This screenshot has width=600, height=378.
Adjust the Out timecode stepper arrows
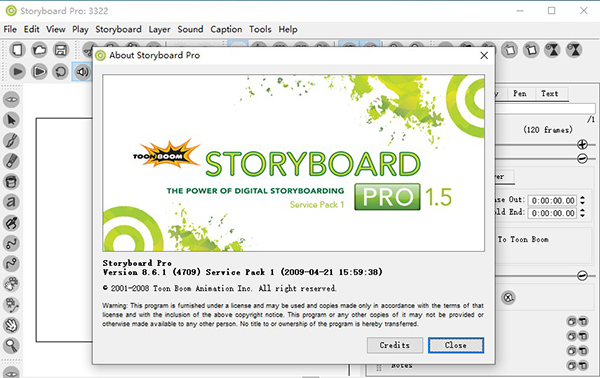pyautogui.click(x=582, y=200)
